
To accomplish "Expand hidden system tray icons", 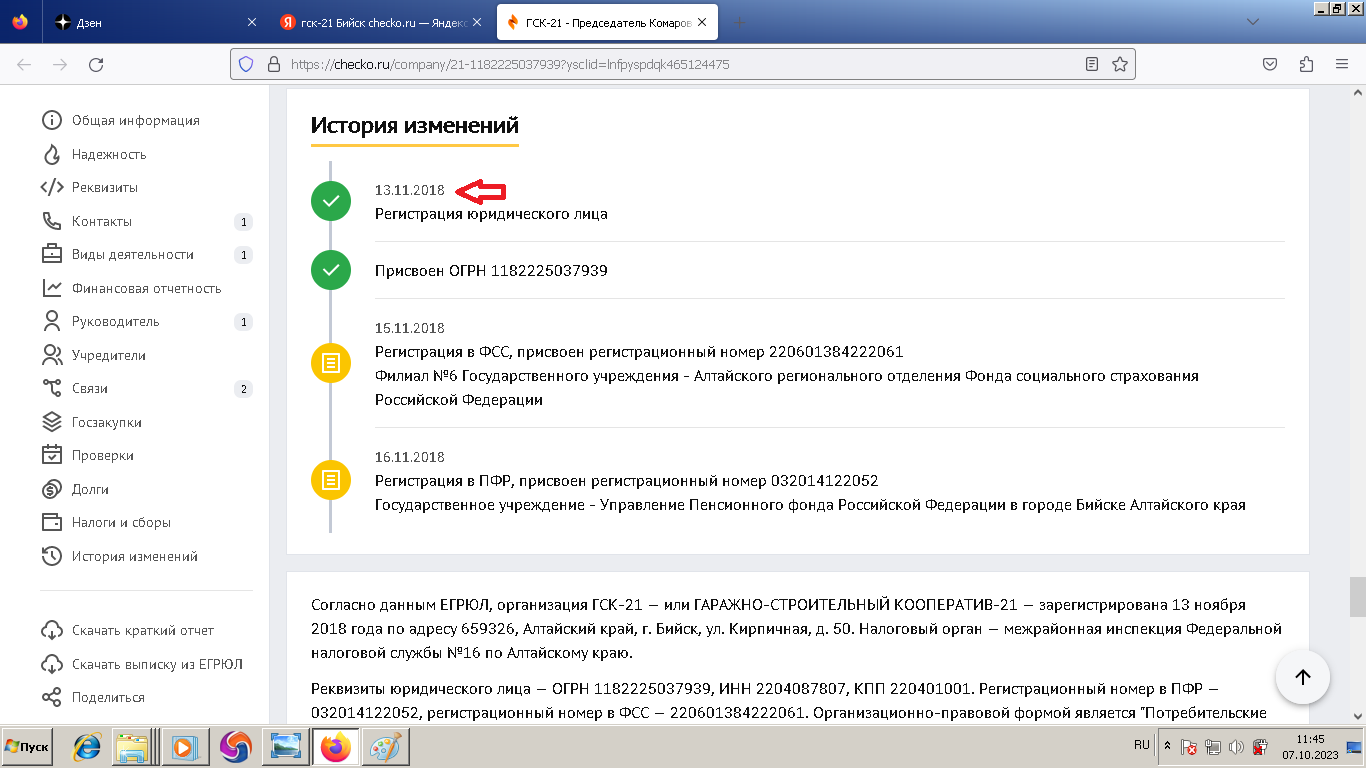I will click(1167, 746).
